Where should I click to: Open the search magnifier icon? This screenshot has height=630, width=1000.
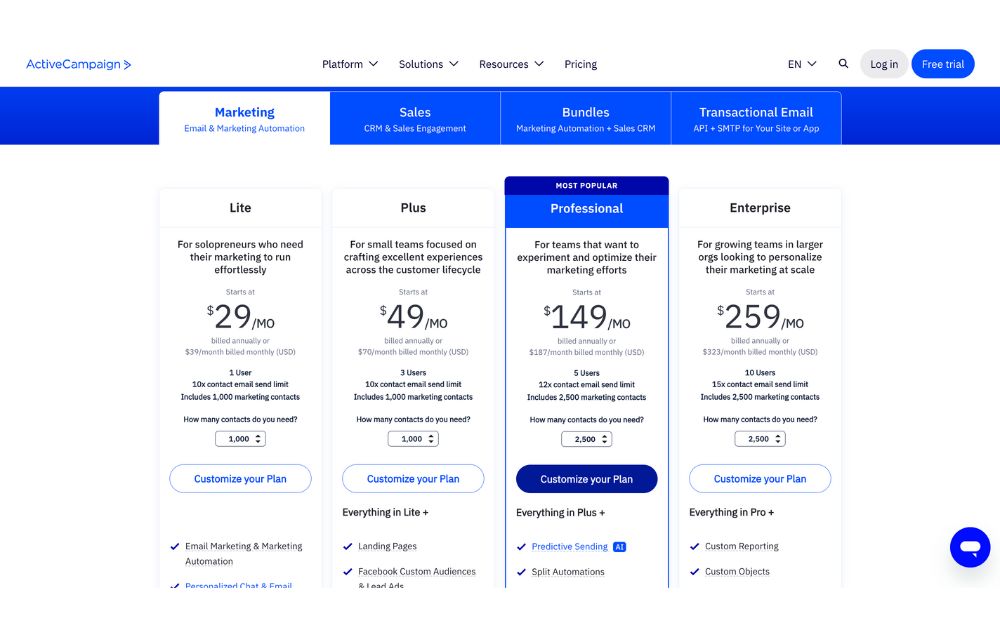click(x=843, y=64)
